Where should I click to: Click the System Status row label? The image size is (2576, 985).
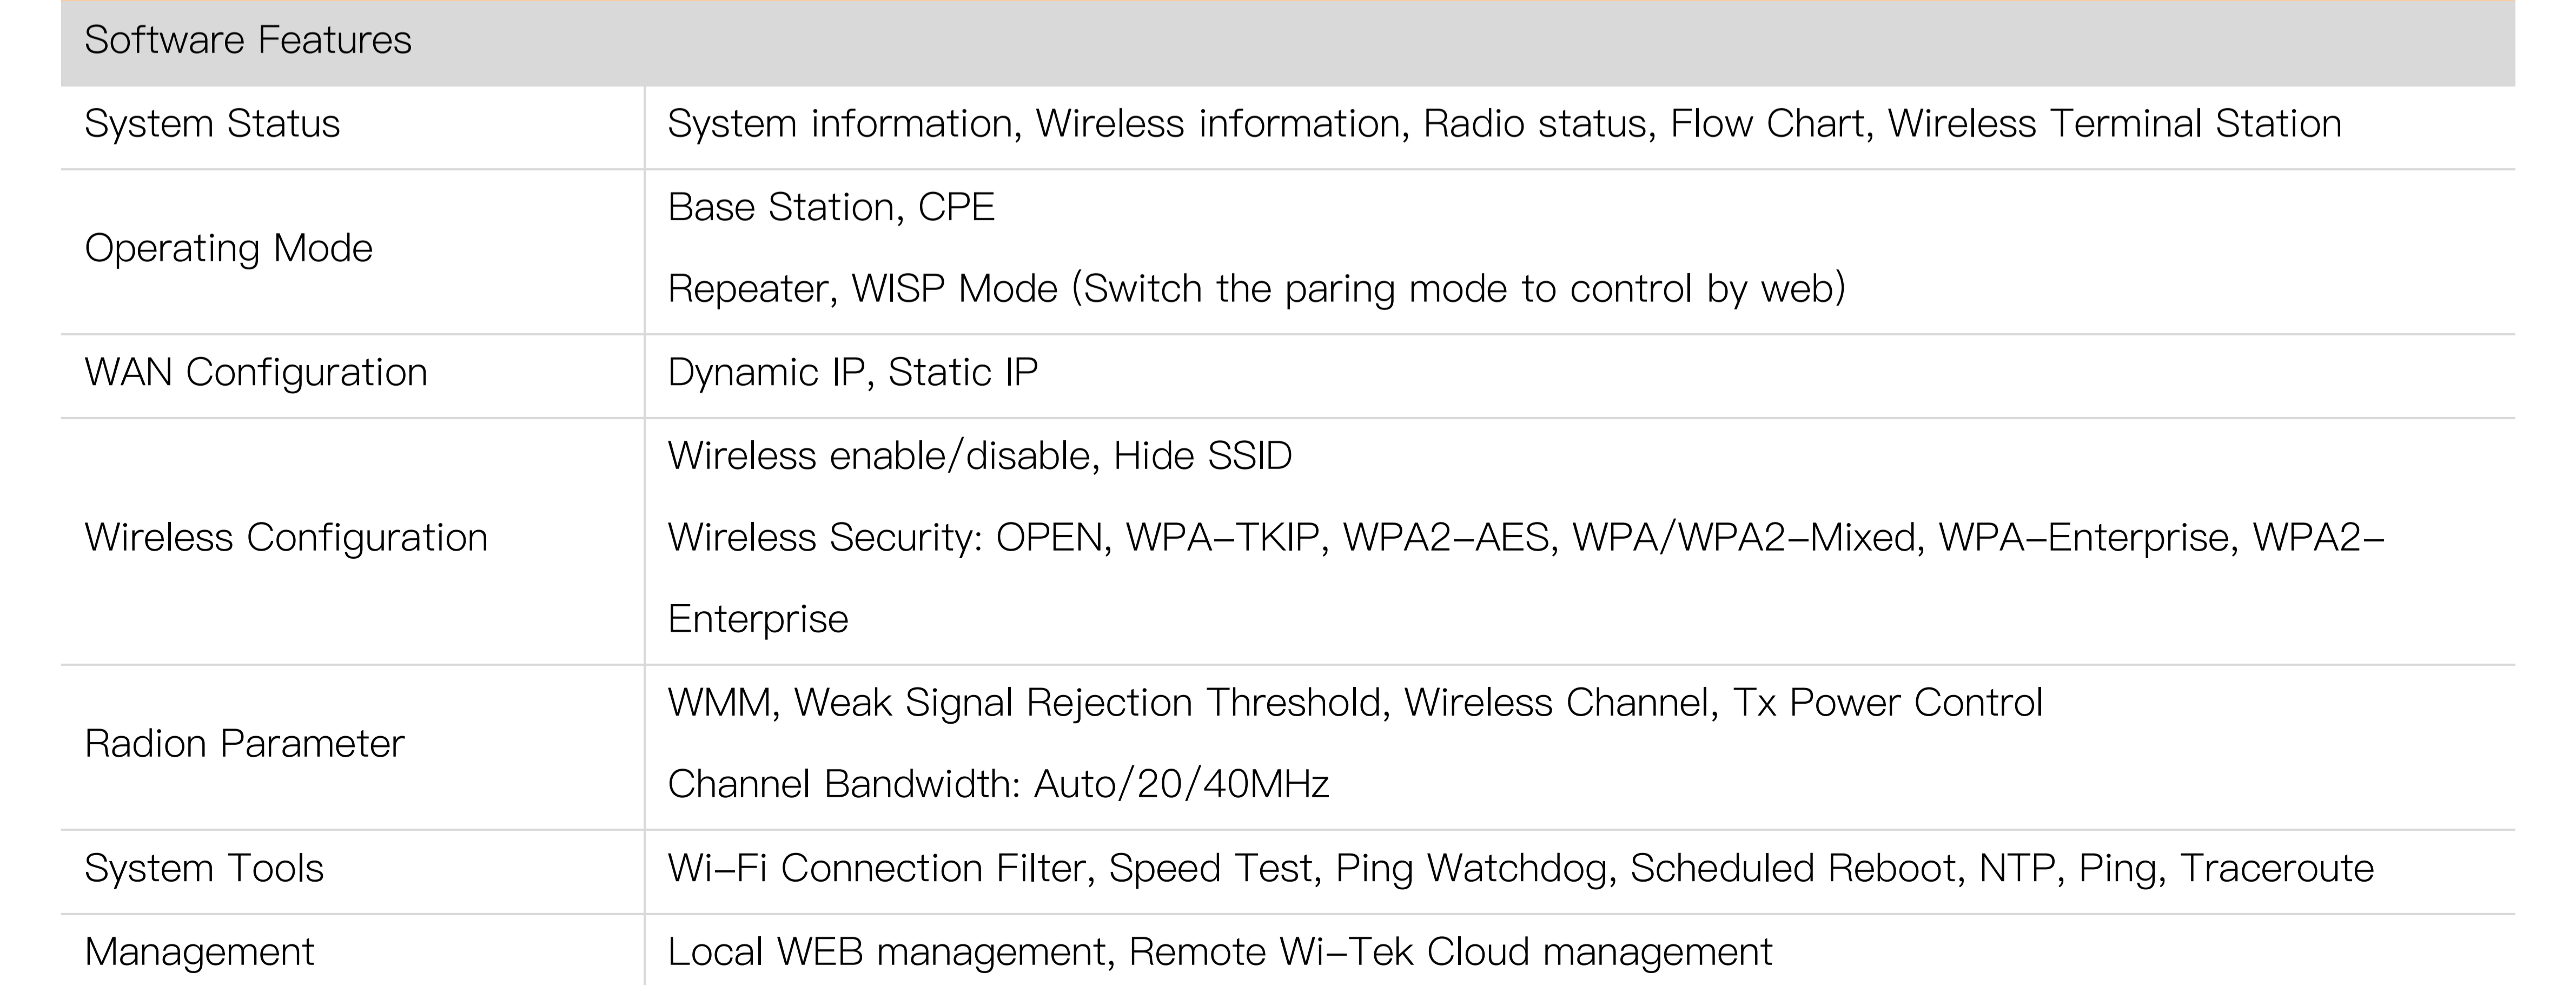tap(212, 124)
